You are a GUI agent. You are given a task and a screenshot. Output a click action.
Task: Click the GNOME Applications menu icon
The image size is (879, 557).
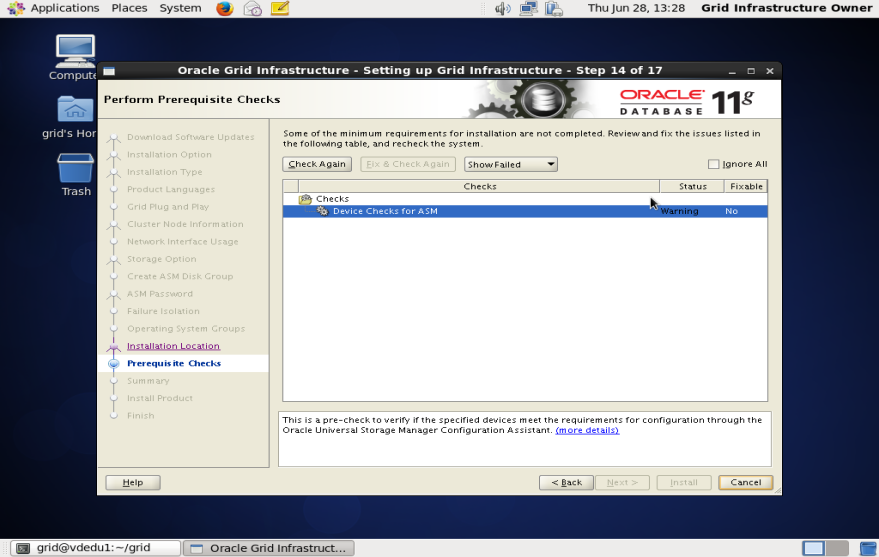(16, 8)
